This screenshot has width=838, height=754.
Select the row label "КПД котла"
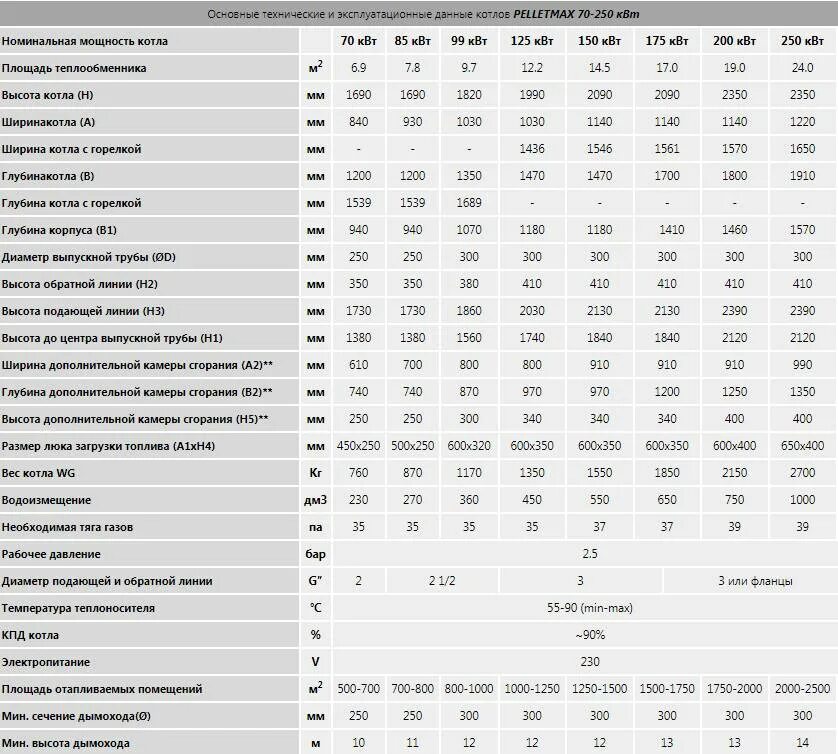click(30, 635)
